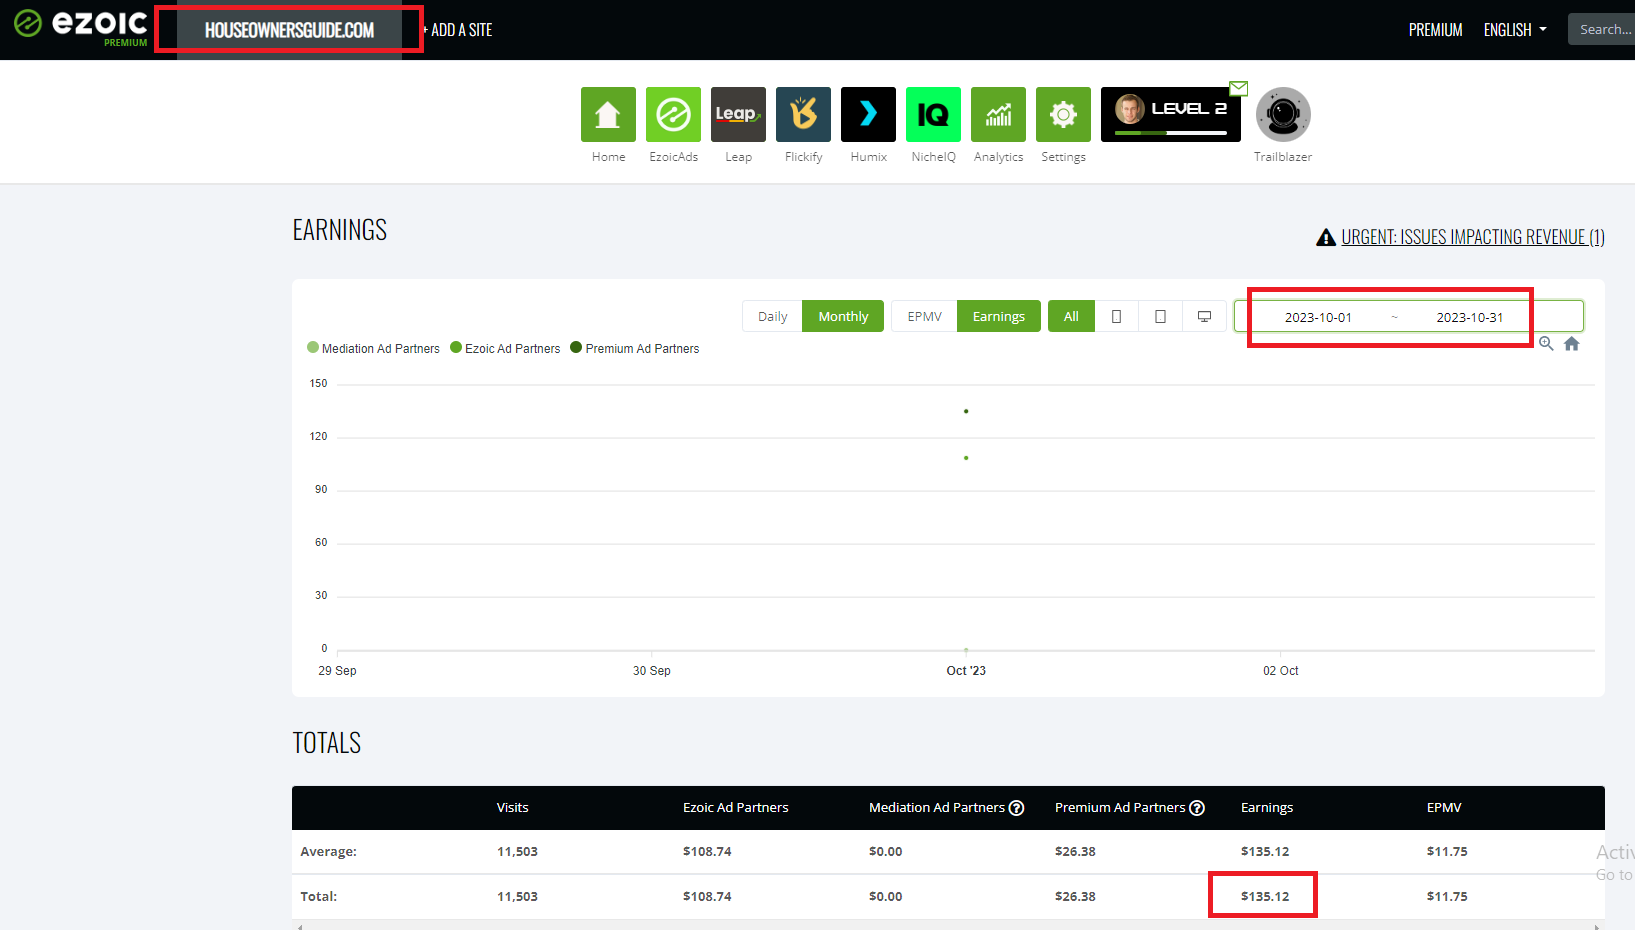Open the Humix icon
This screenshot has width=1635, height=930.
(868, 114)
